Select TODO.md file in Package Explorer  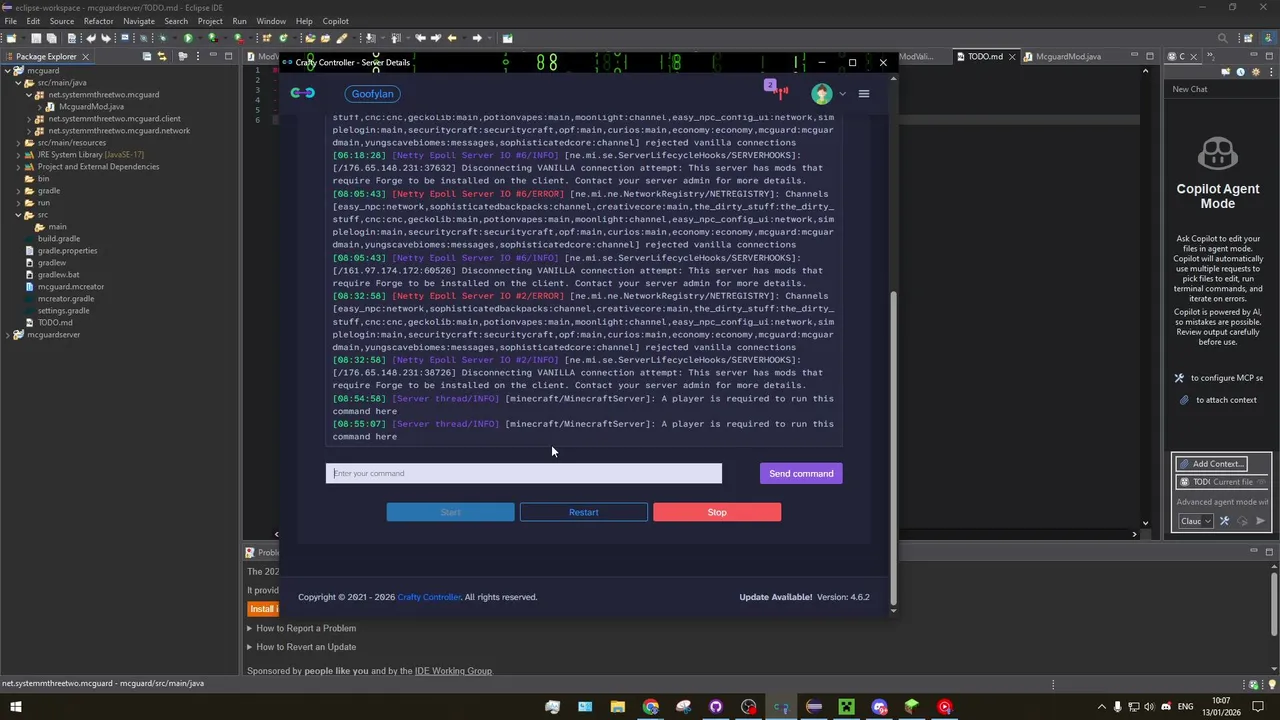click(55, 323)
